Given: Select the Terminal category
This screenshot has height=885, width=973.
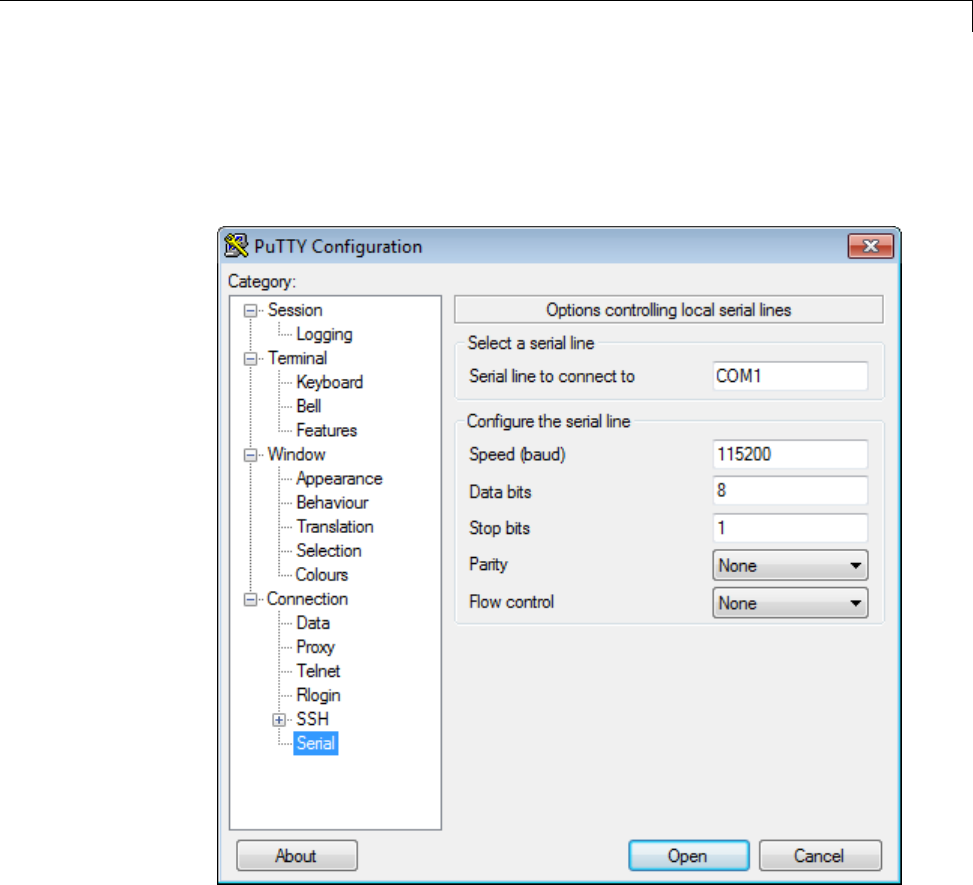Looking at the screenshot, I should (x=297, y=358).
